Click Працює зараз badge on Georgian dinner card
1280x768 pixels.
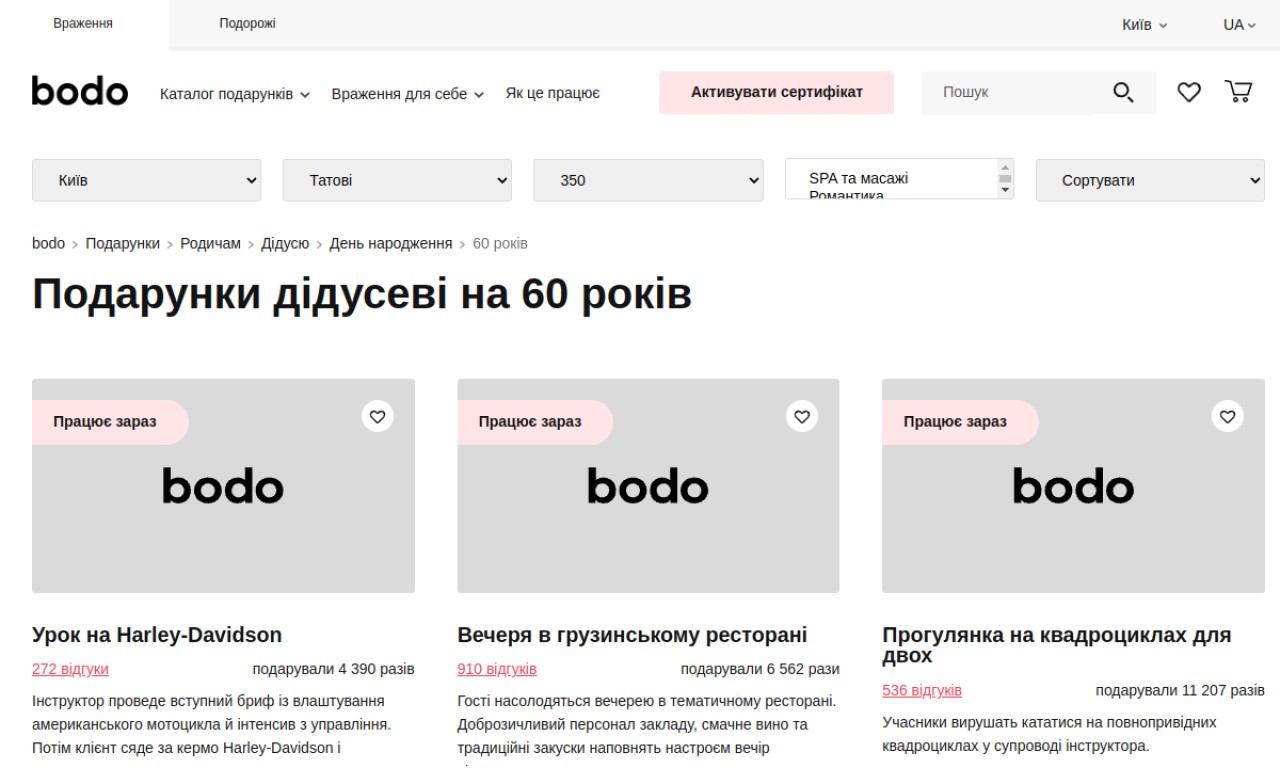coord(535,422)
